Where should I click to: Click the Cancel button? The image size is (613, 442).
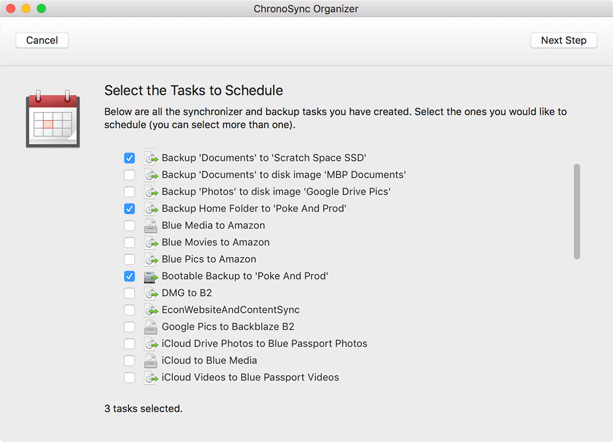tap(42, 40)
